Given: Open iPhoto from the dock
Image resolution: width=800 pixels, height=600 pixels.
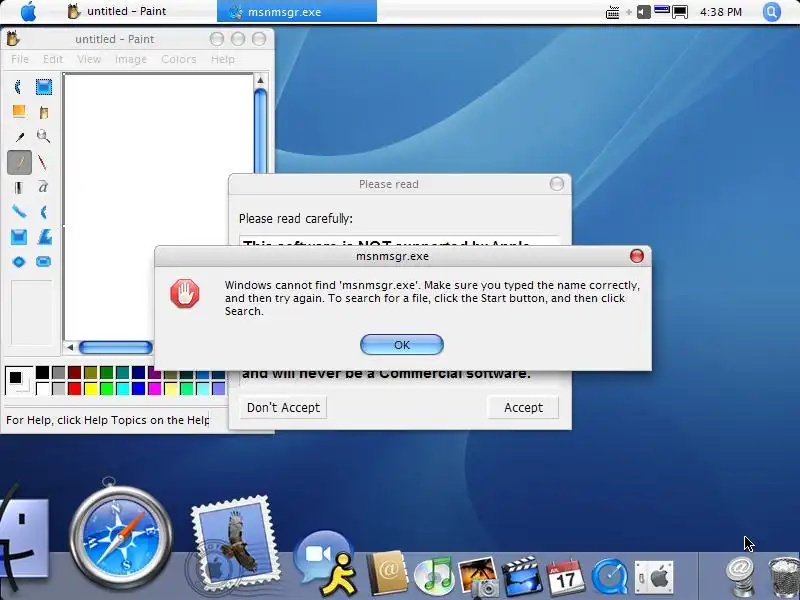Looking at the screenshot, I should (478, 577).
